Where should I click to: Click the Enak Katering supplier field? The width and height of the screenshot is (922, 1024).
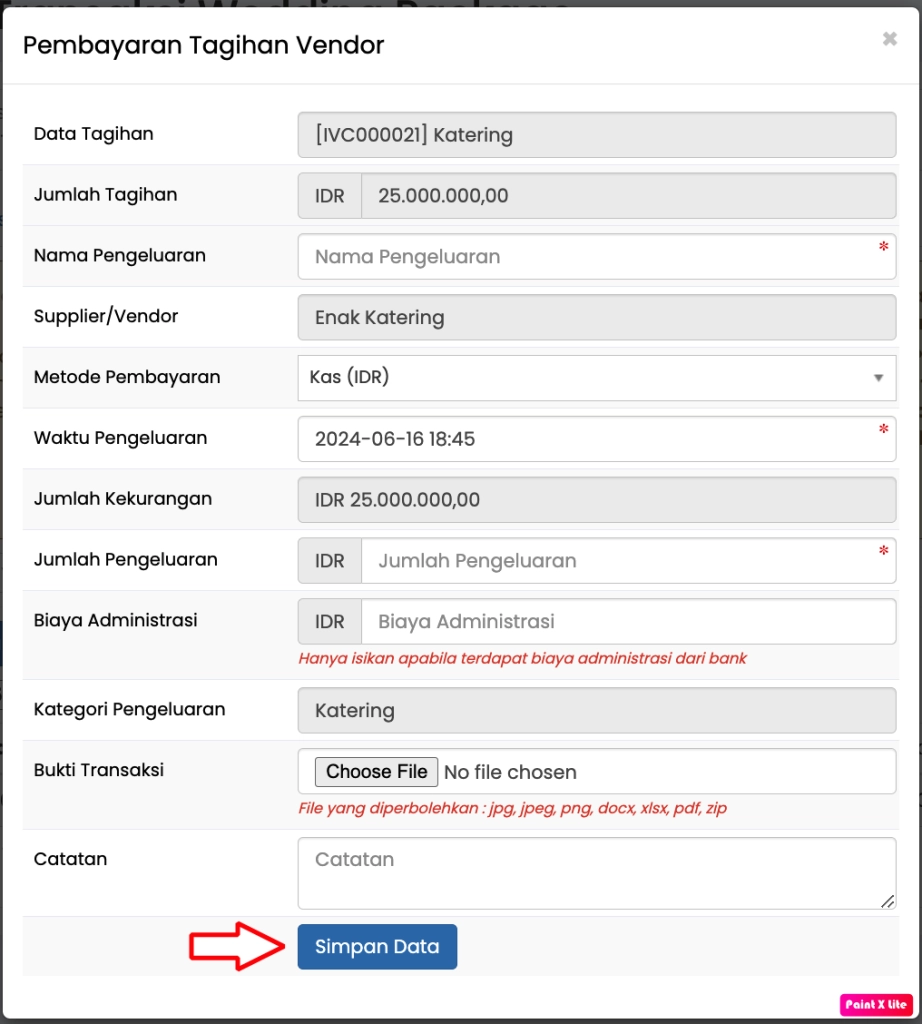point(596,317)
